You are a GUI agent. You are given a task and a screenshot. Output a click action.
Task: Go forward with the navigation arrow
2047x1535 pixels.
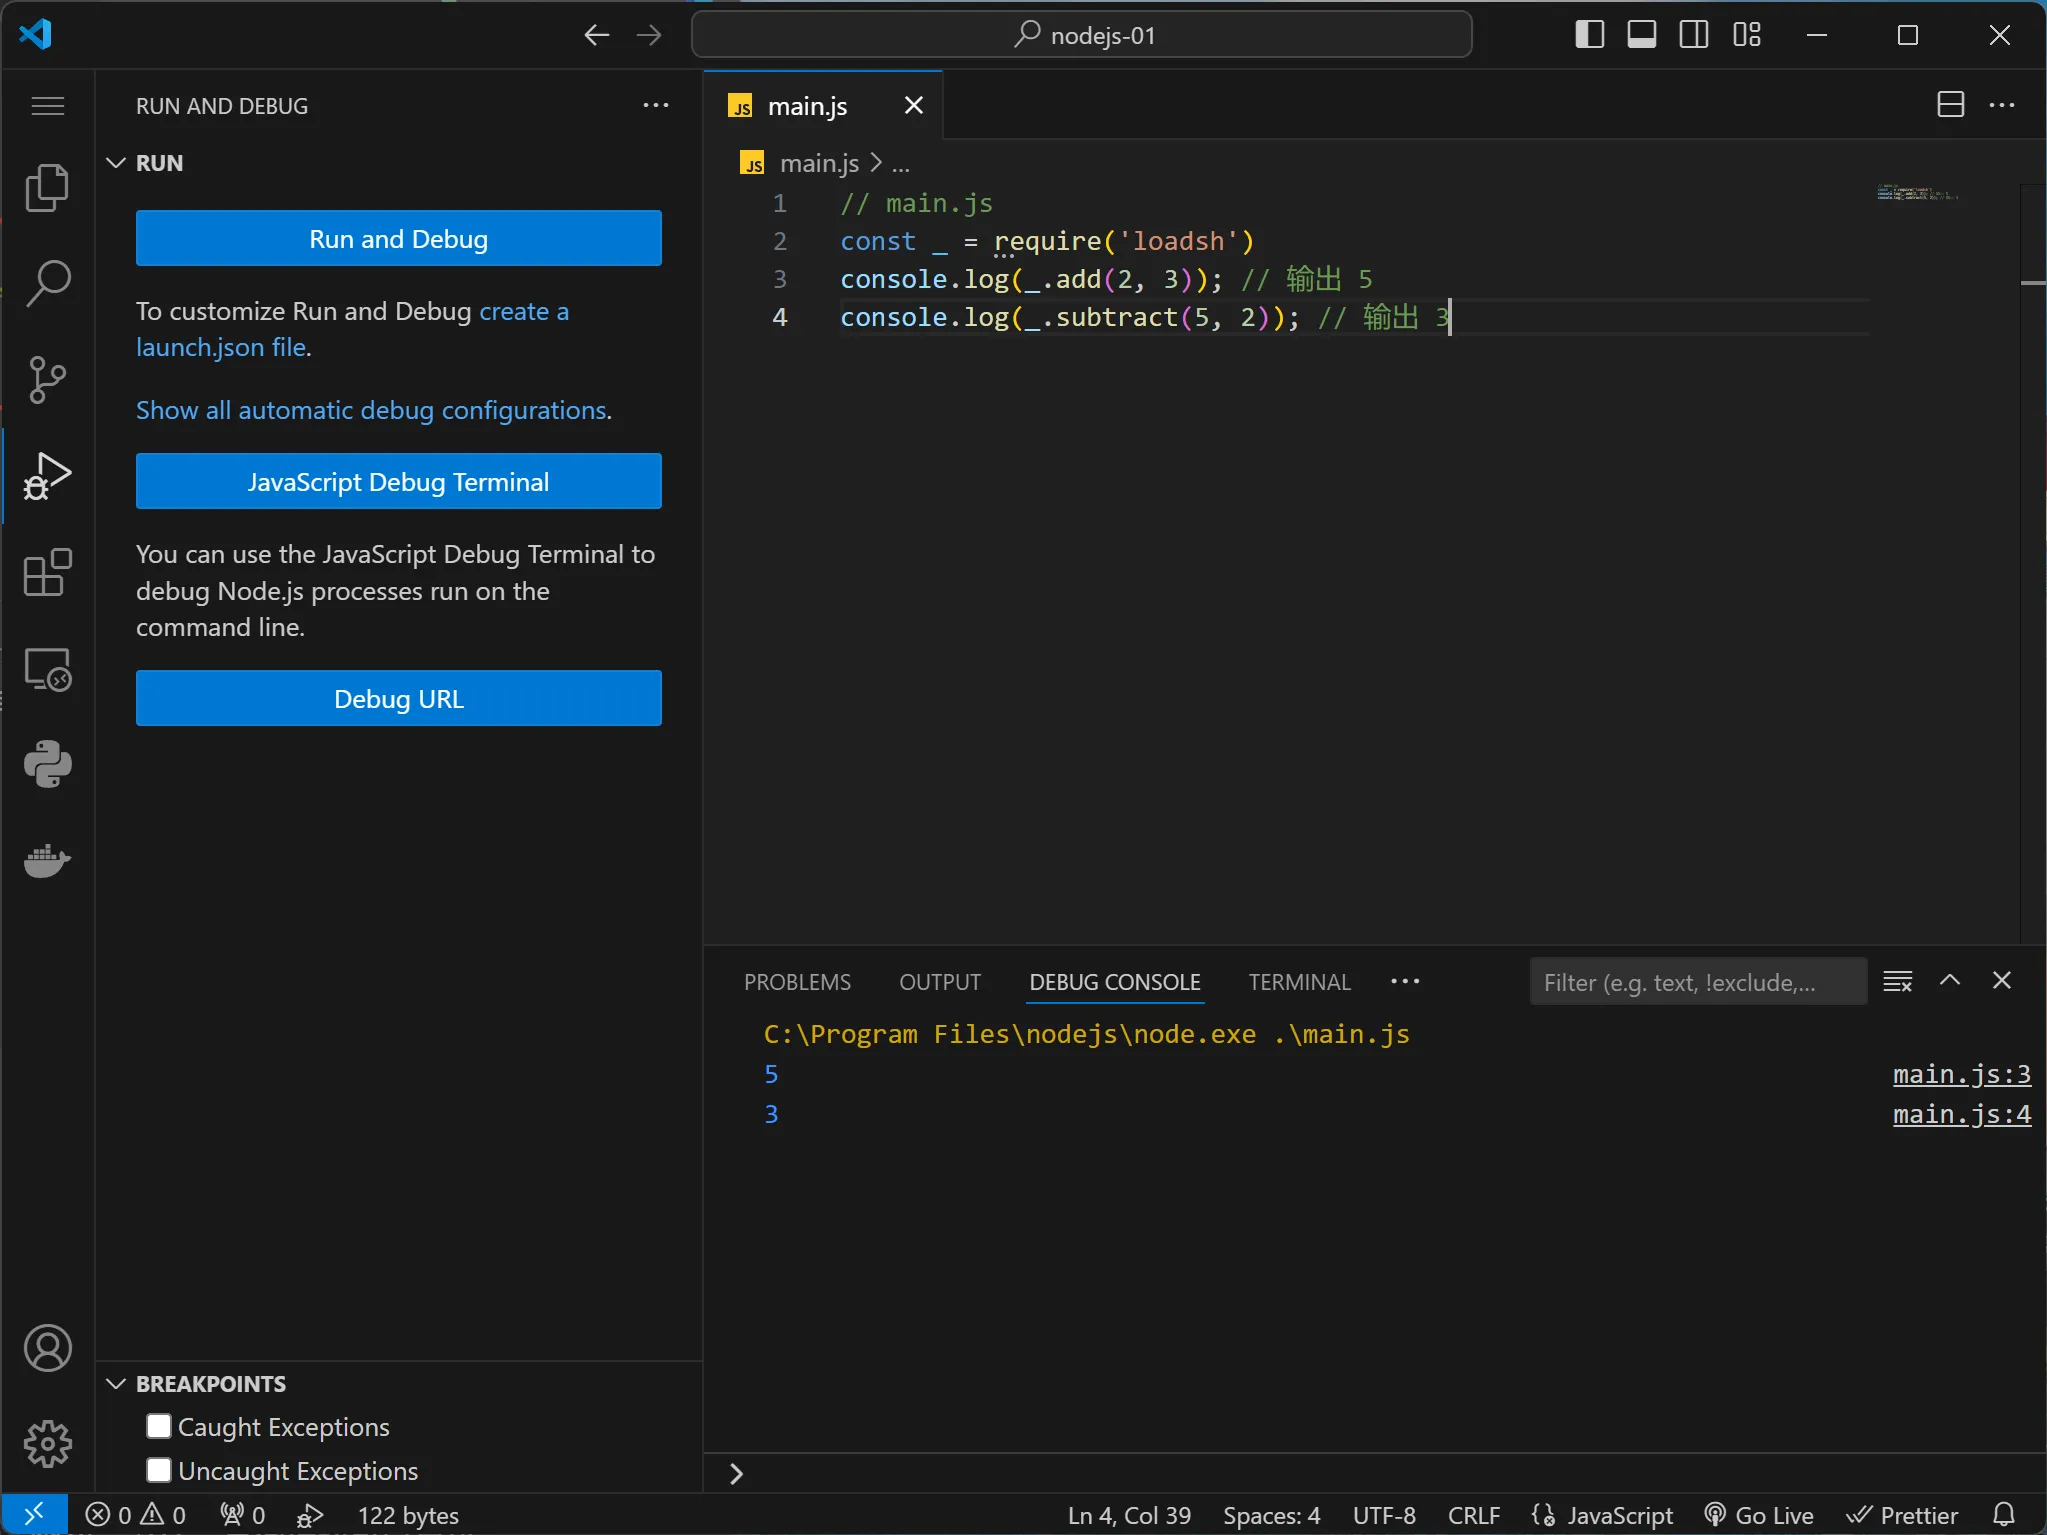click(649, 35)
